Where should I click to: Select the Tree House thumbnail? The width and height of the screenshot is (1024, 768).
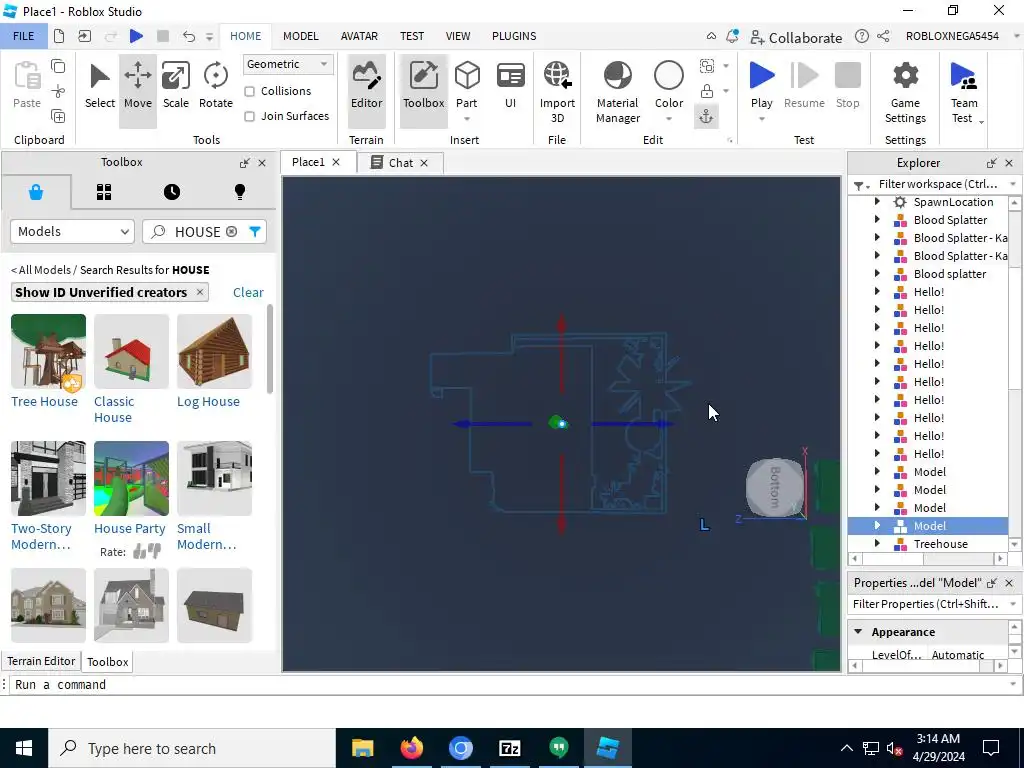coord(48,351)
